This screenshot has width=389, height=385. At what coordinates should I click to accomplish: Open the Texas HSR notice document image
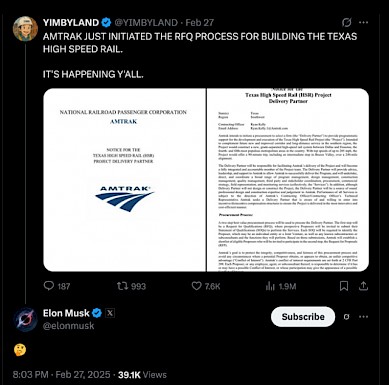pos(288,180)
